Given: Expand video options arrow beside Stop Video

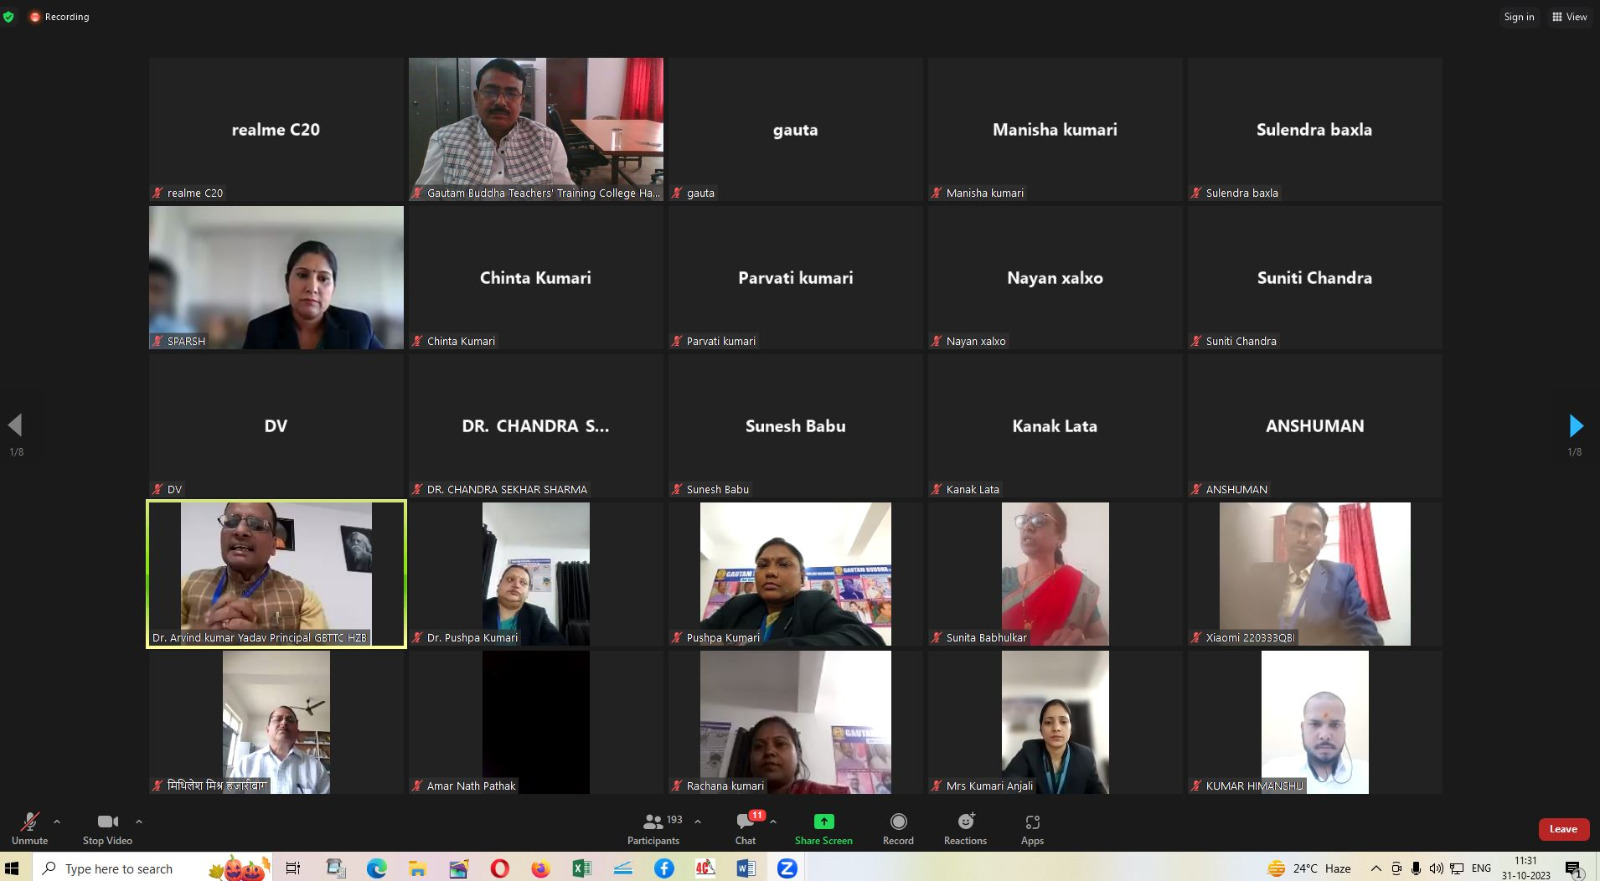Looking at the screenshot, I should point(139,821).
